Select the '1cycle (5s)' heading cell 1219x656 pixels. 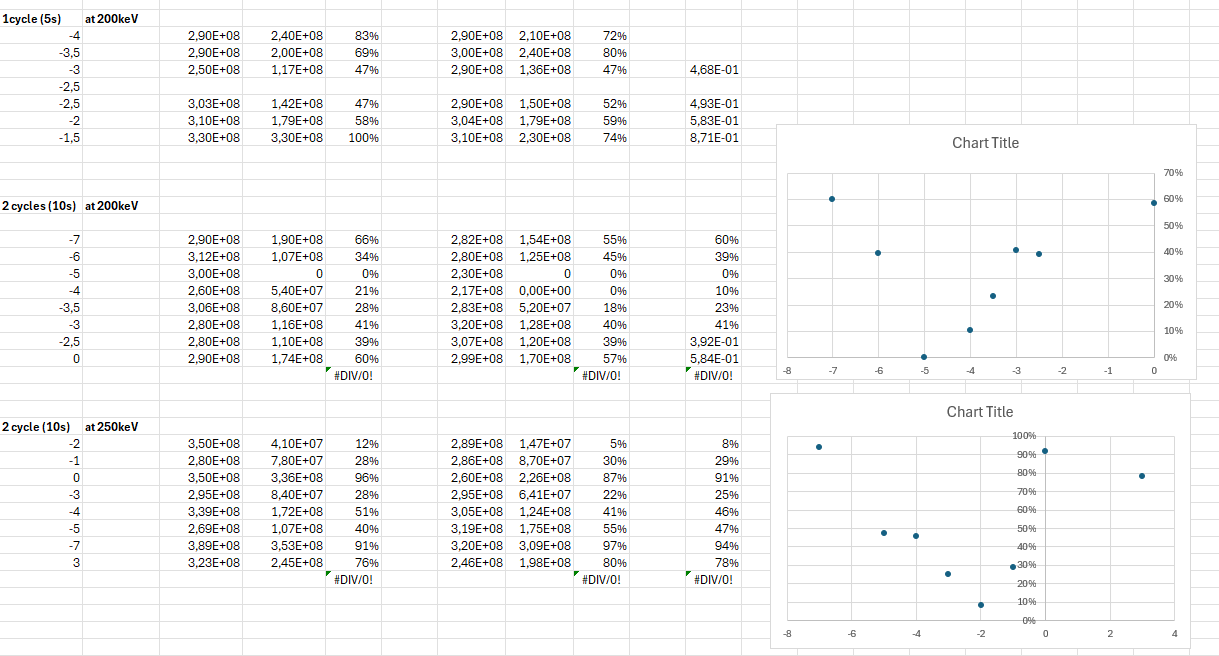(41, 18)
